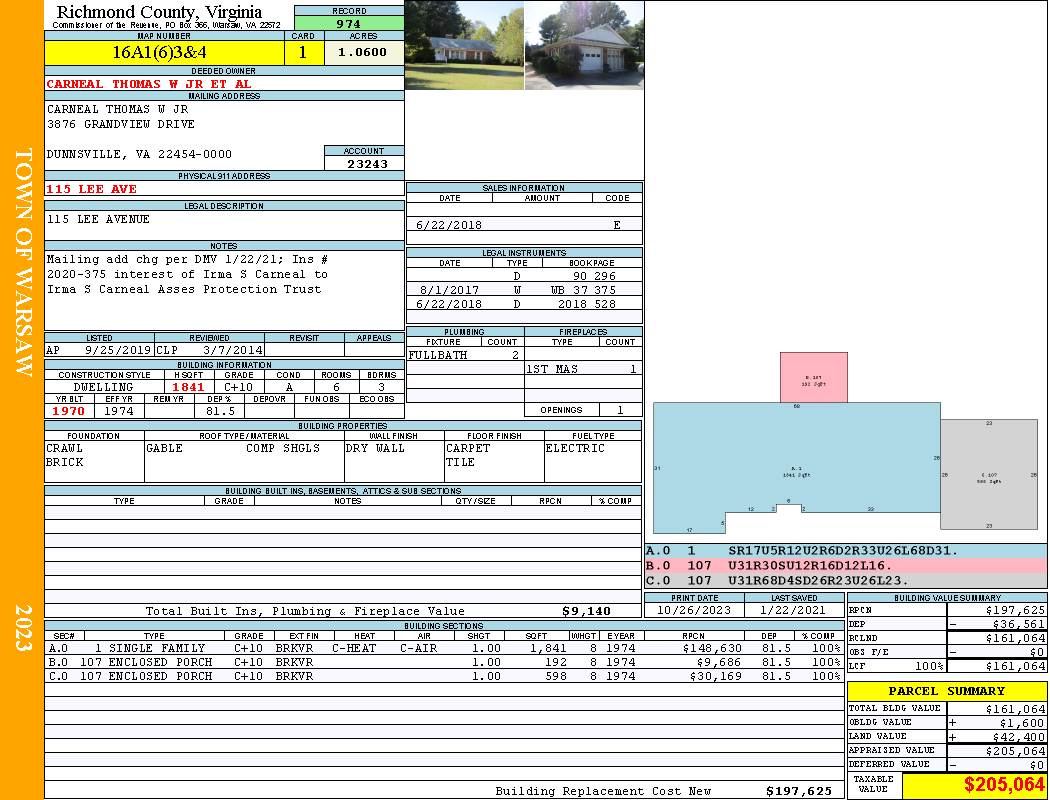Click the A.0 Single Family building section row
1050x800 pixels.
[444, 649]
